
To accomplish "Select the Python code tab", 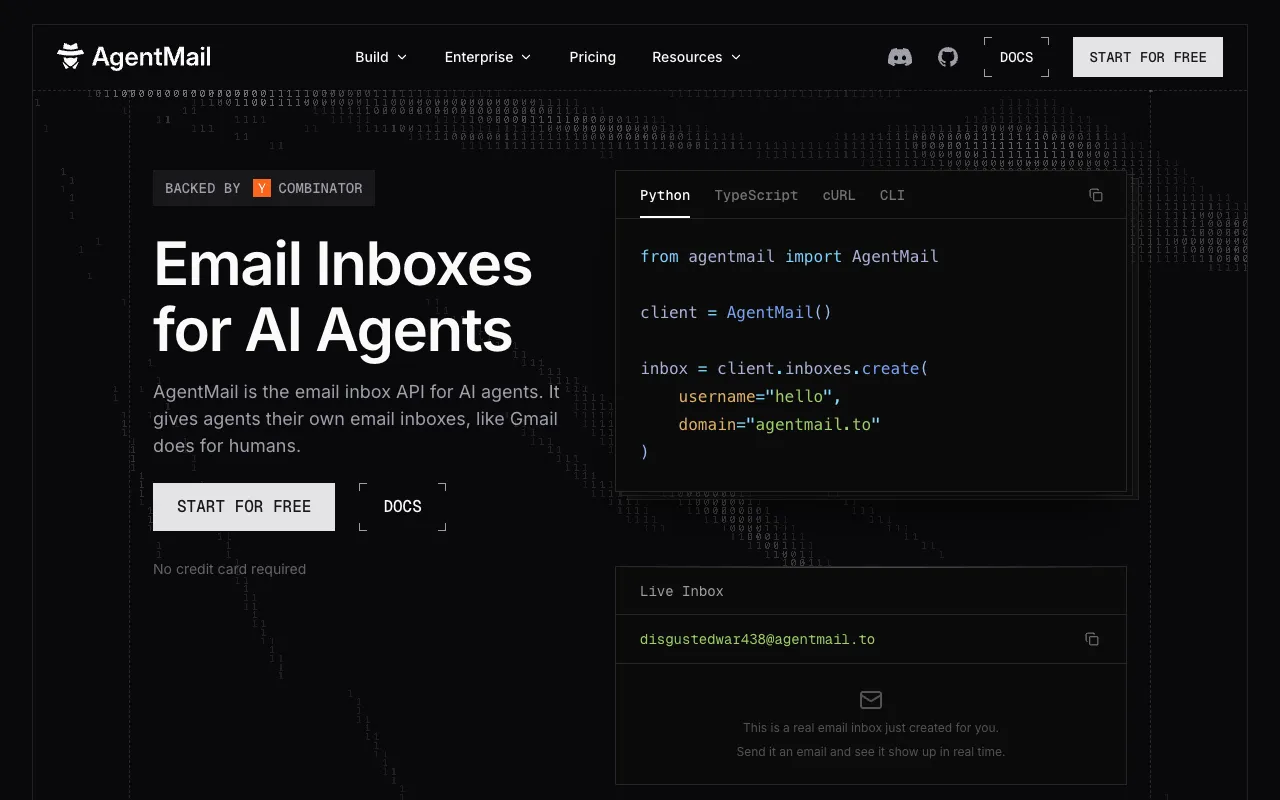I will click(665, 195).
